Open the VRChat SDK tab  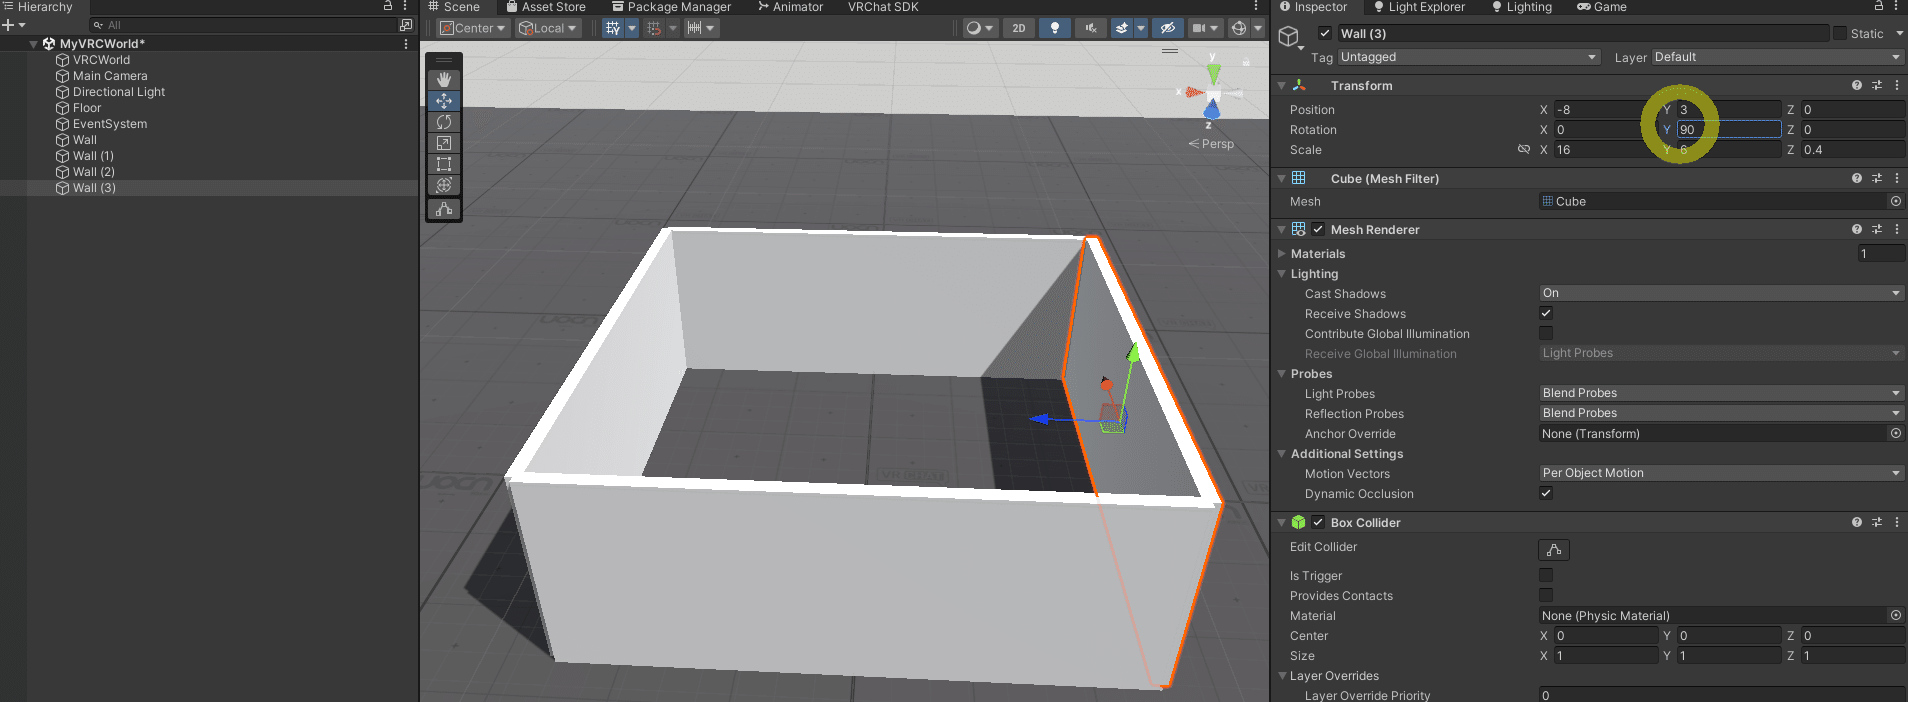point(883,7)
